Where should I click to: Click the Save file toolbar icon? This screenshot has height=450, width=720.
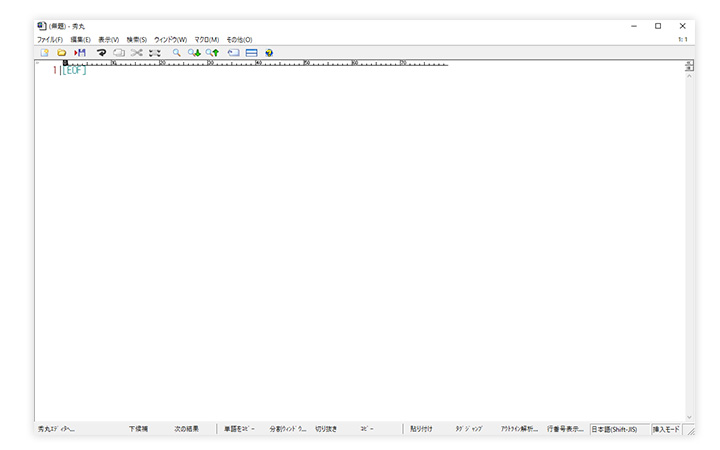(x=80, y=52)
